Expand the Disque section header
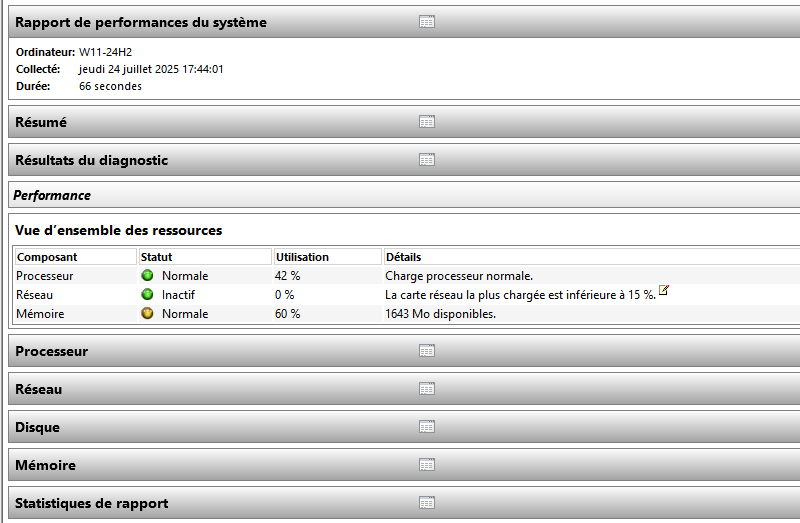800x523 pixels. tap(37, 427)
